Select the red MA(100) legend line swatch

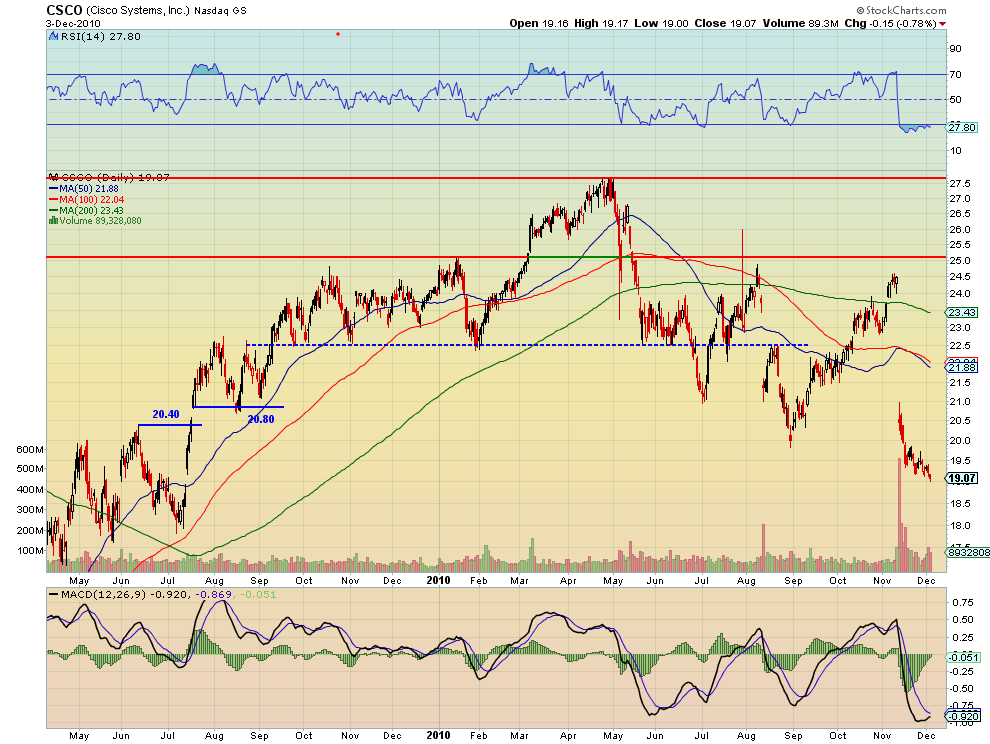click(x=53, y=200)
